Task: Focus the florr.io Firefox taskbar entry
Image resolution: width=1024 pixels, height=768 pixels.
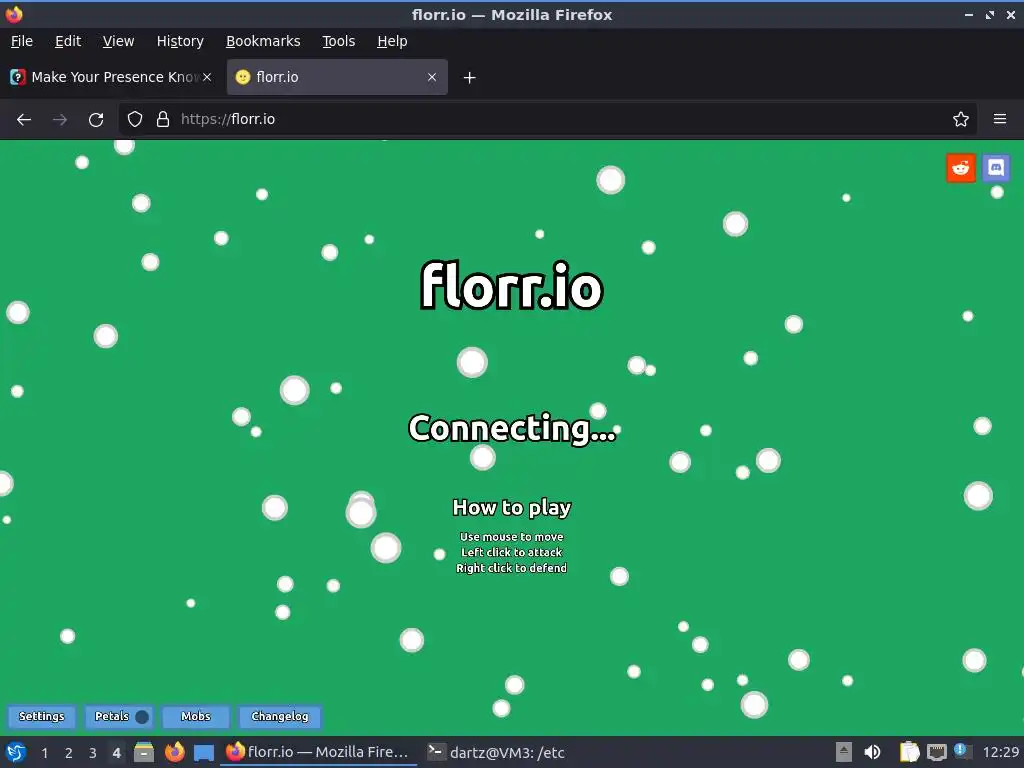Action: [x=319, y=752]
